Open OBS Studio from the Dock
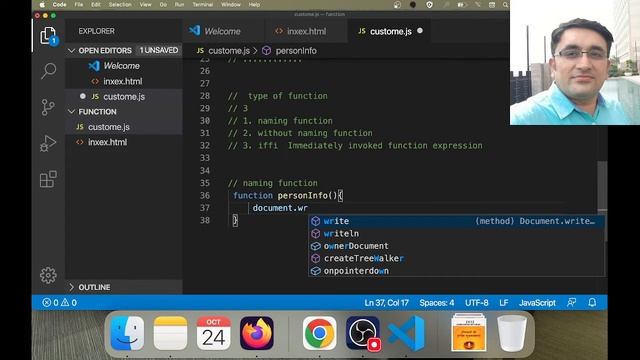The image size is (640, 360). point(363,333)
